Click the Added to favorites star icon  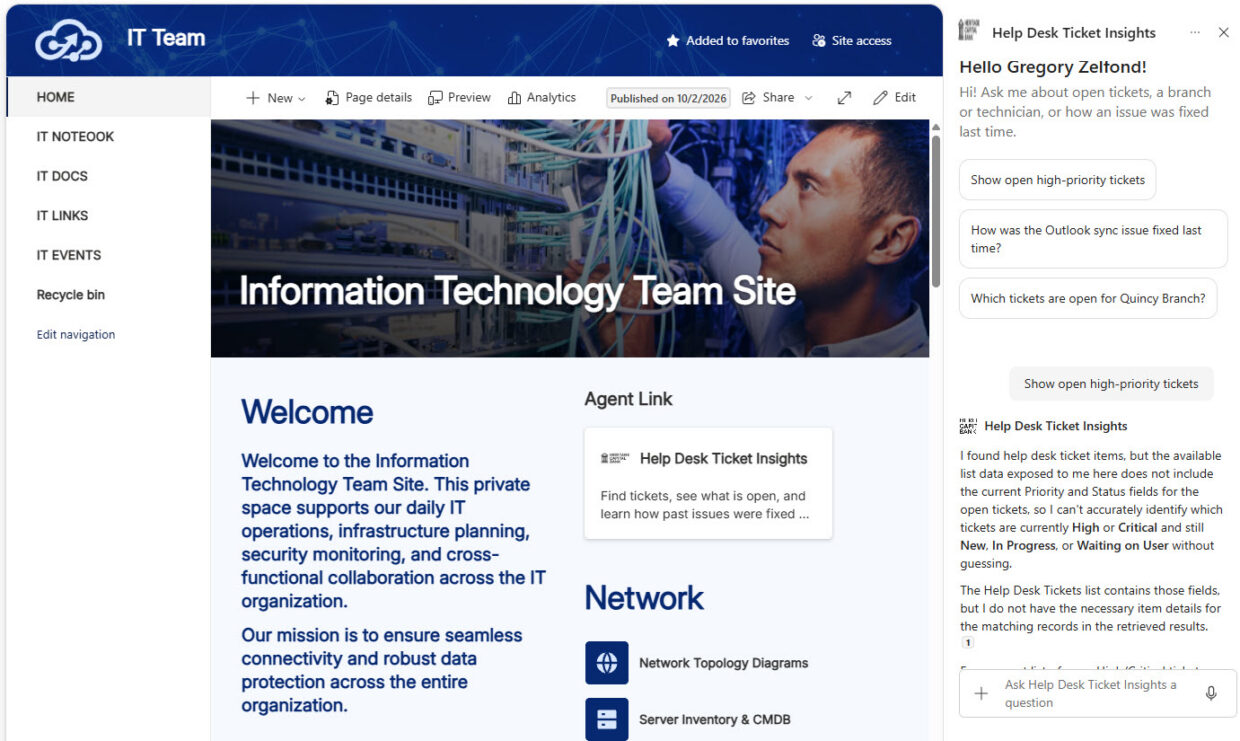[x=673, y=41]
